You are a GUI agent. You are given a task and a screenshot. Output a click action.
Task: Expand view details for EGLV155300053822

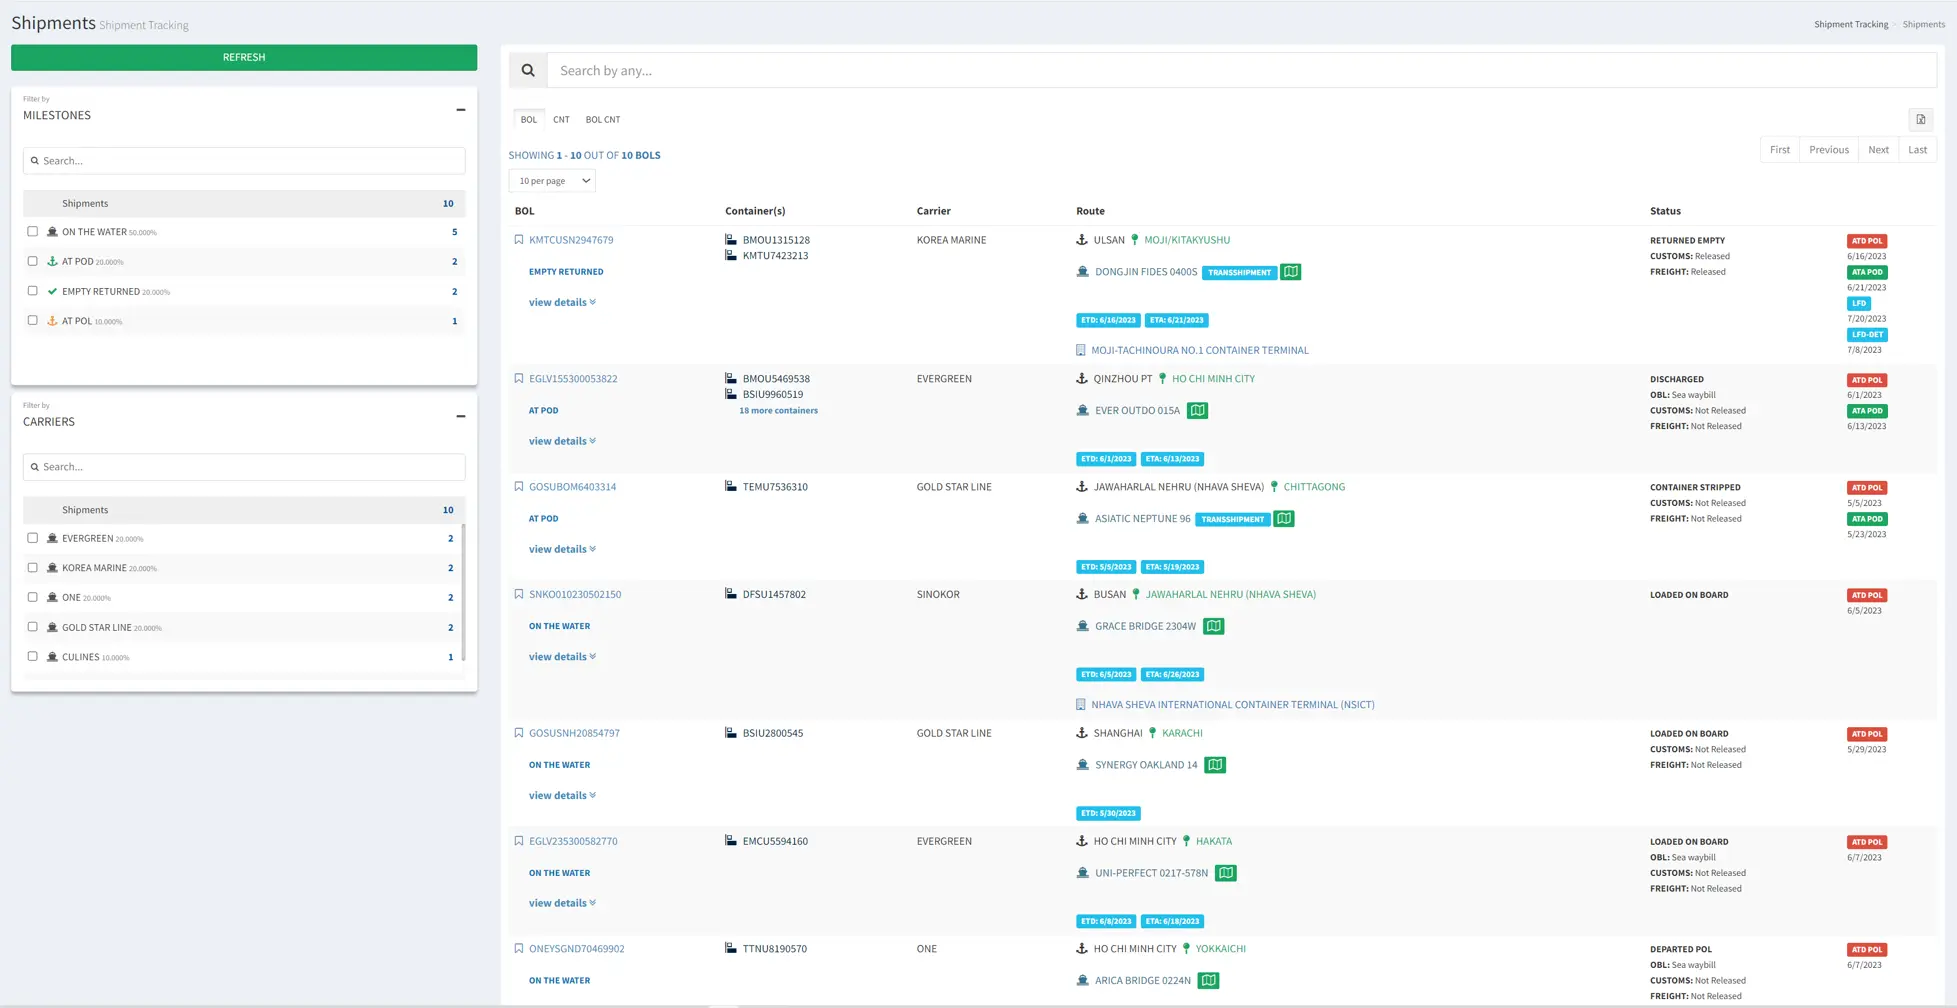tap(562, 441)
